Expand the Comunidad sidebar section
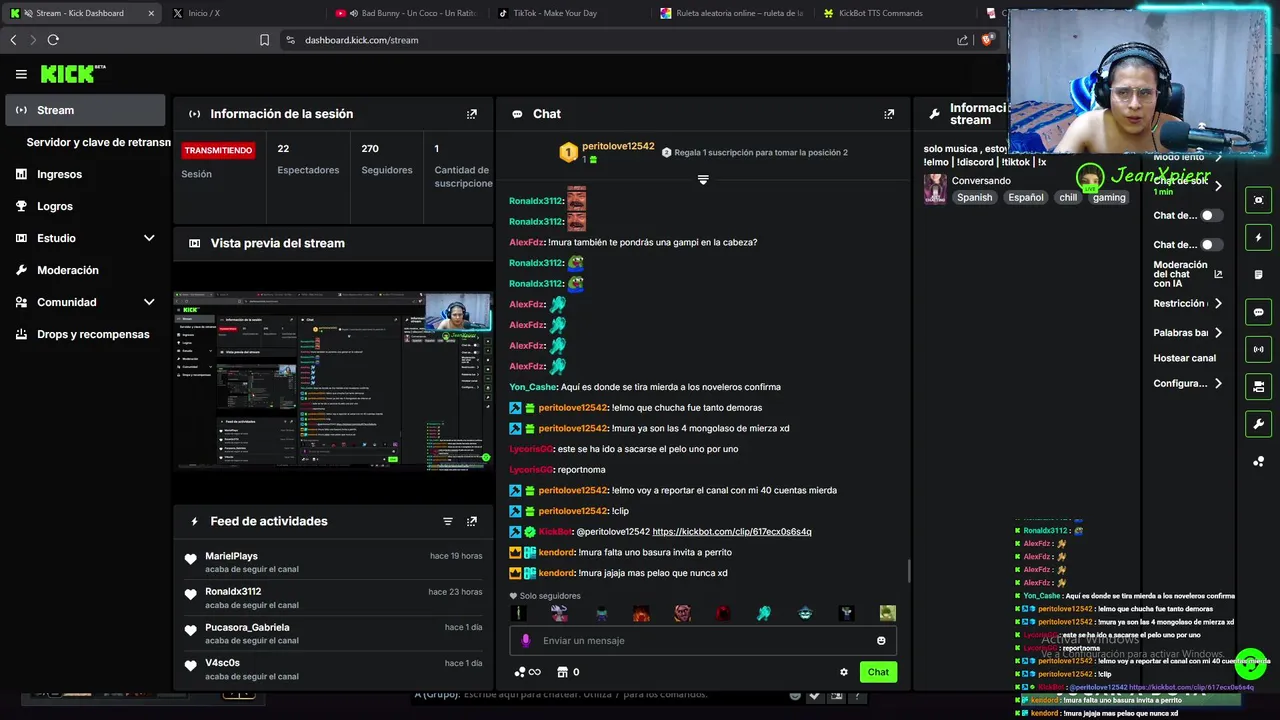Screen dimensions: 1280x720 [x=149, y=302]
